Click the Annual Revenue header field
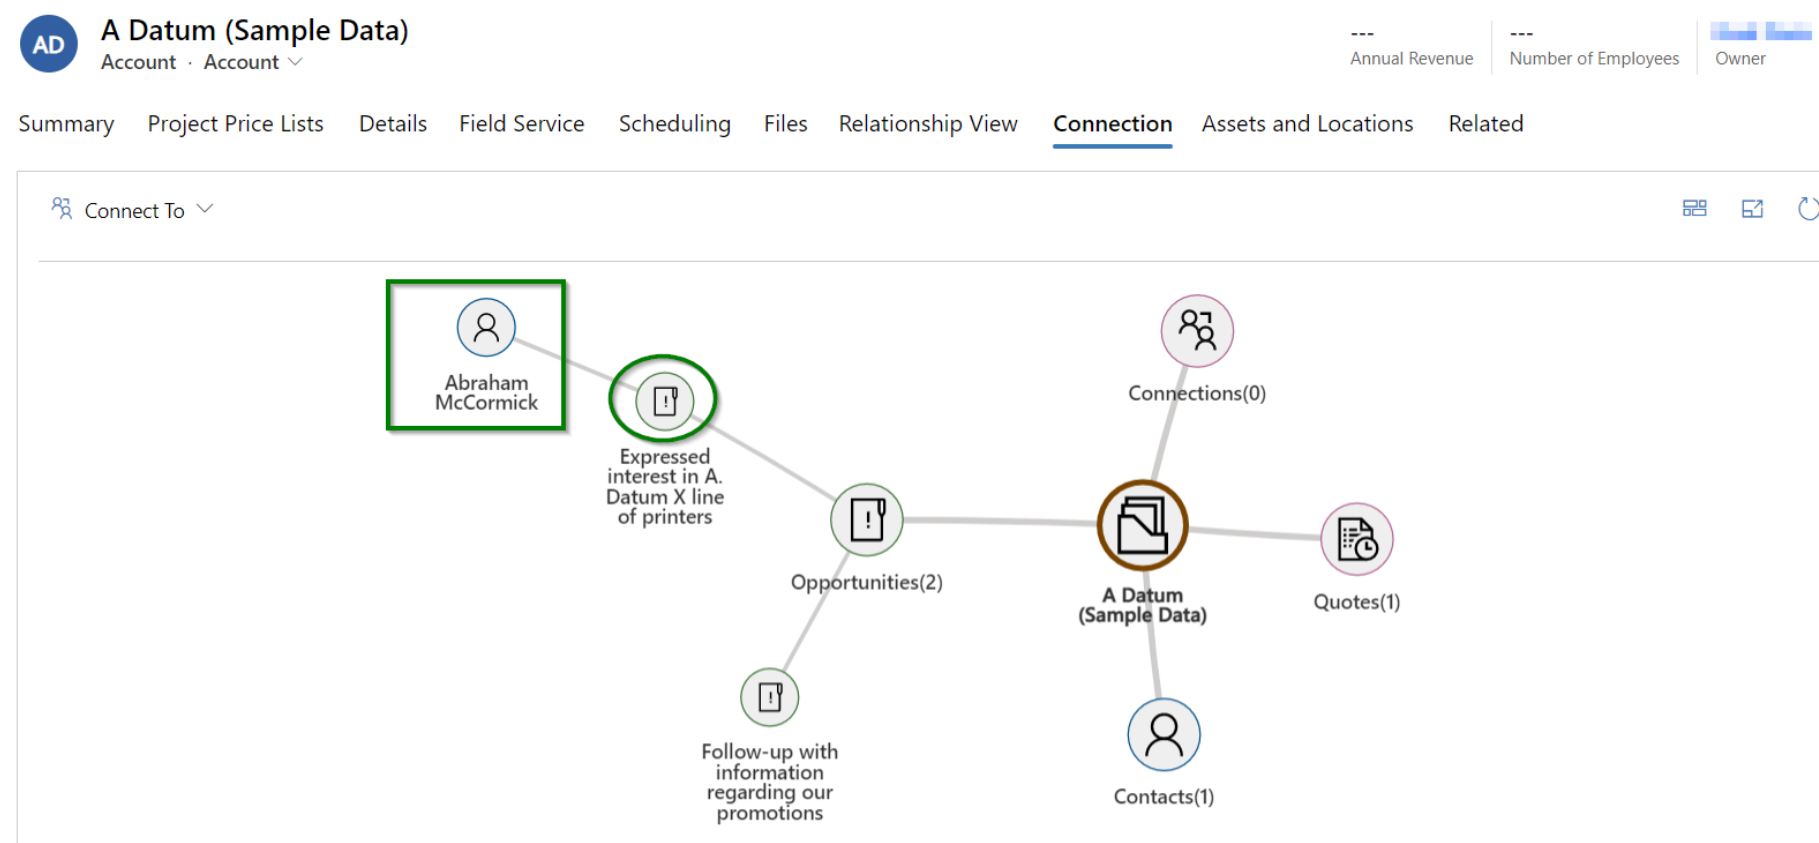 pyautogui.click(x=1411, y=46)
